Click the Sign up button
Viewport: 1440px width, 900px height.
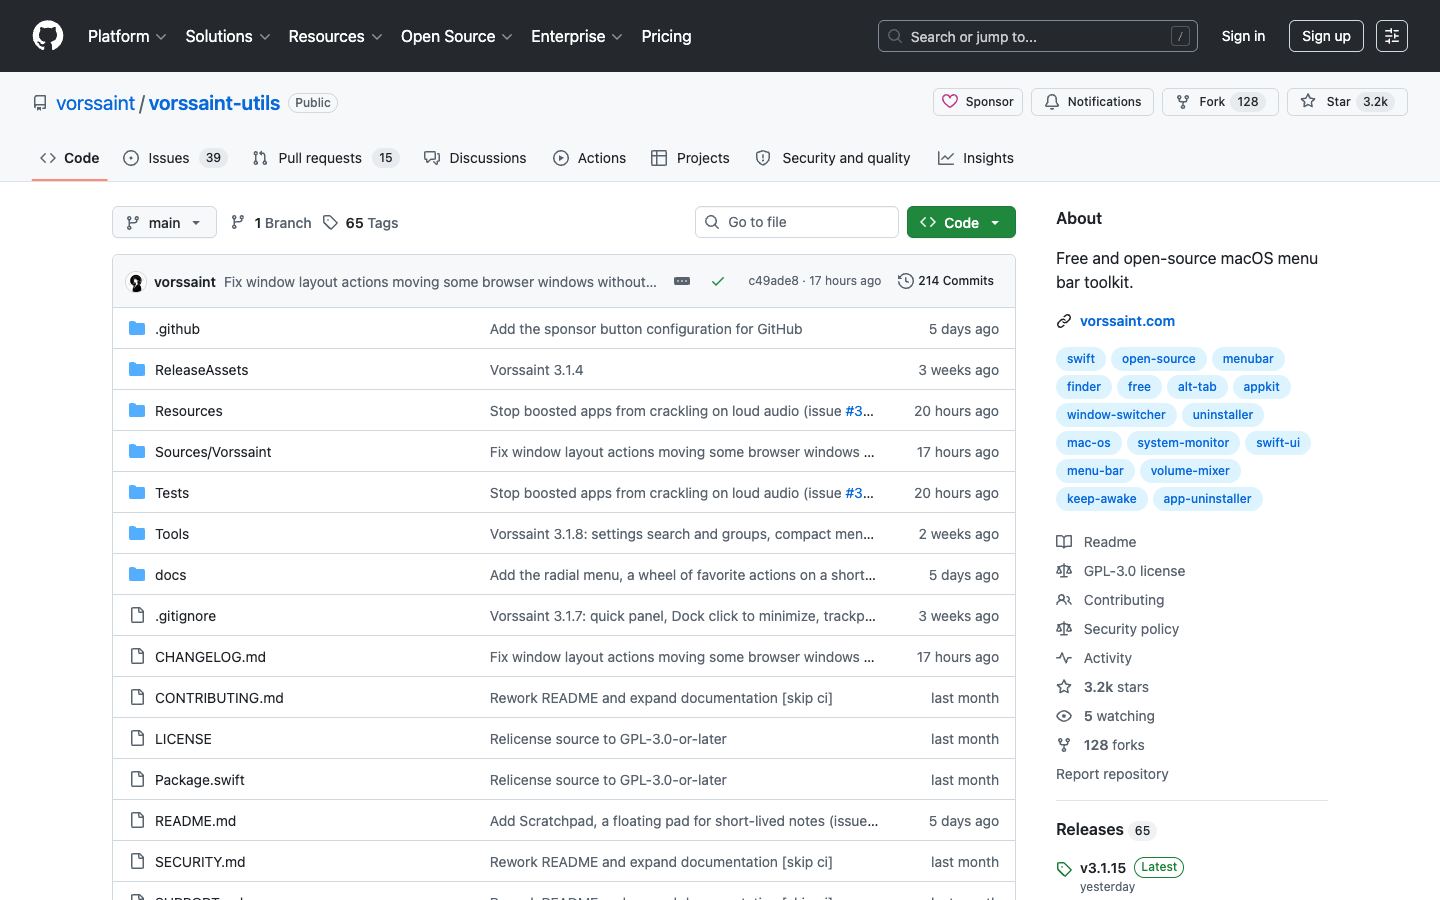[x=1326, y=36]
